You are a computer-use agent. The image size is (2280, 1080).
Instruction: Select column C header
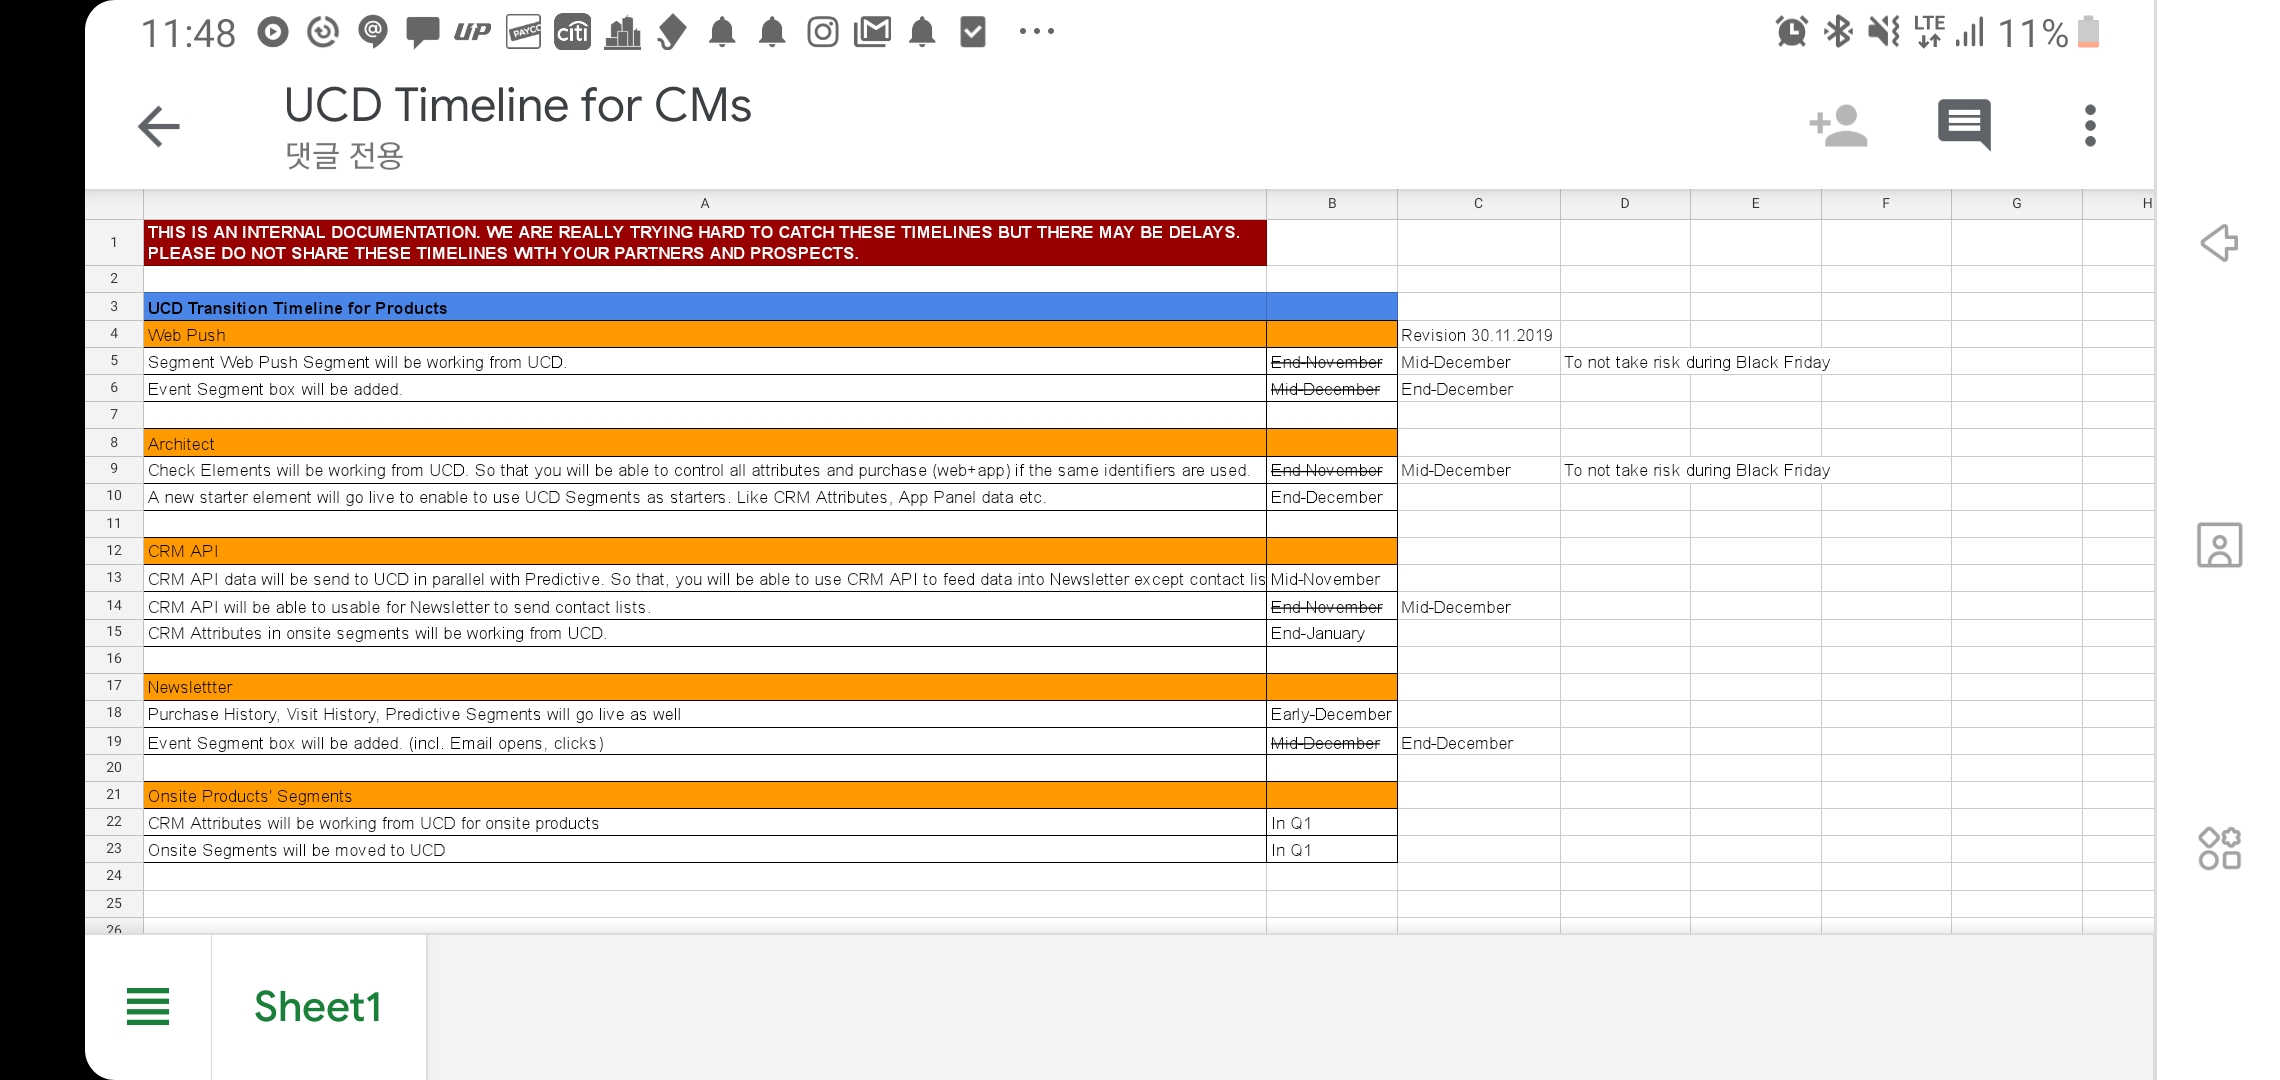1477,203
